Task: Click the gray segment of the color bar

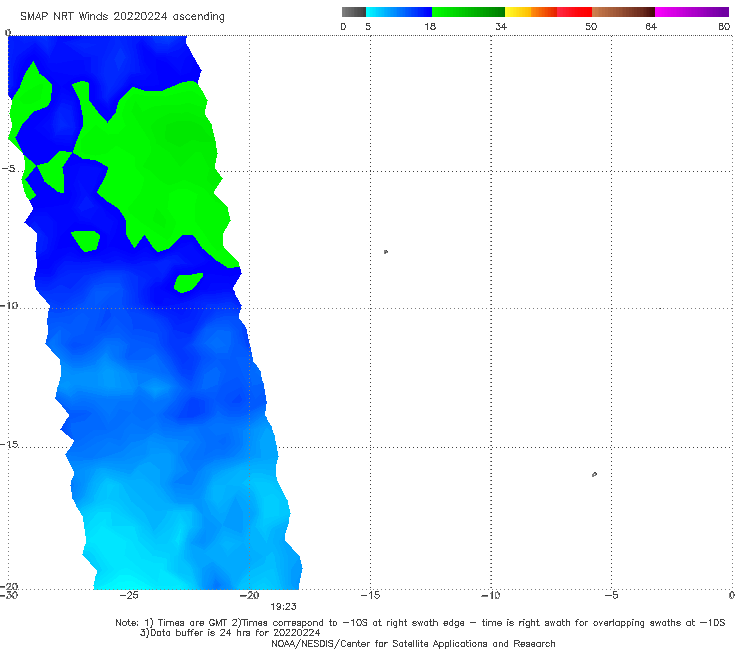Action: point(353,12)
